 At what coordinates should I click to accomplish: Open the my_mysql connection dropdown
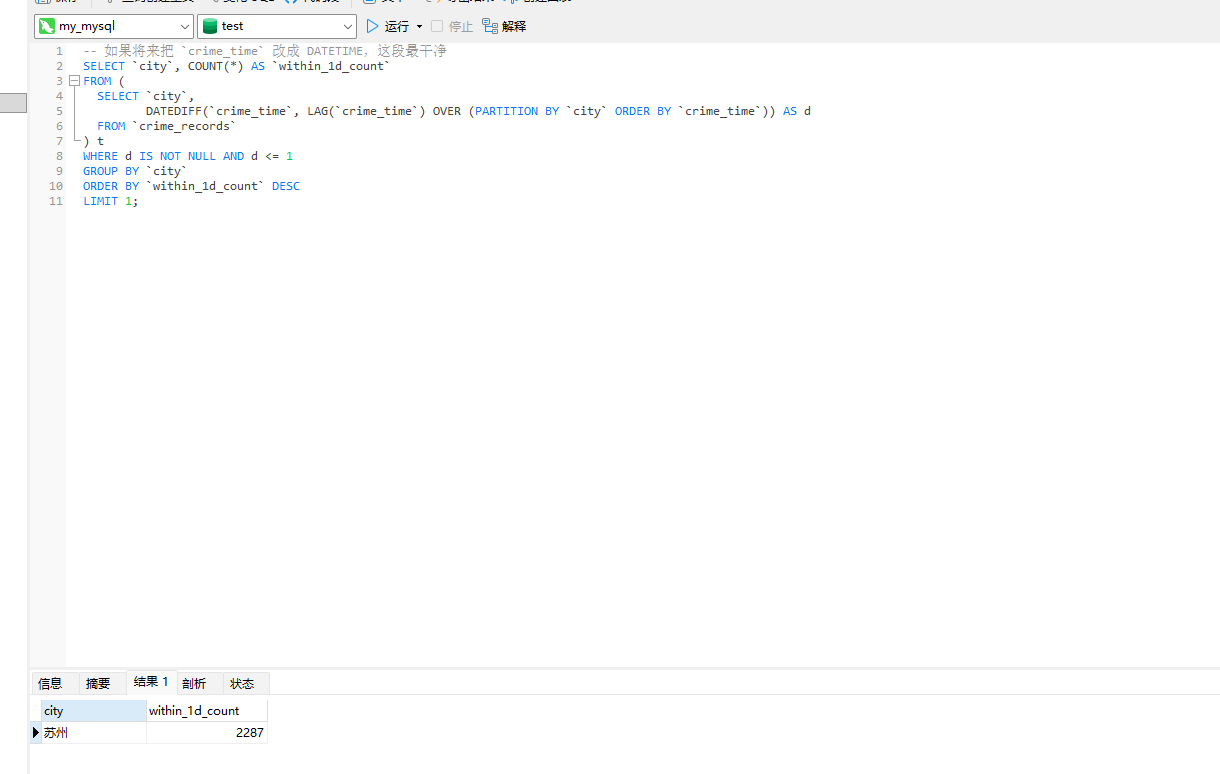click(114, 26)
